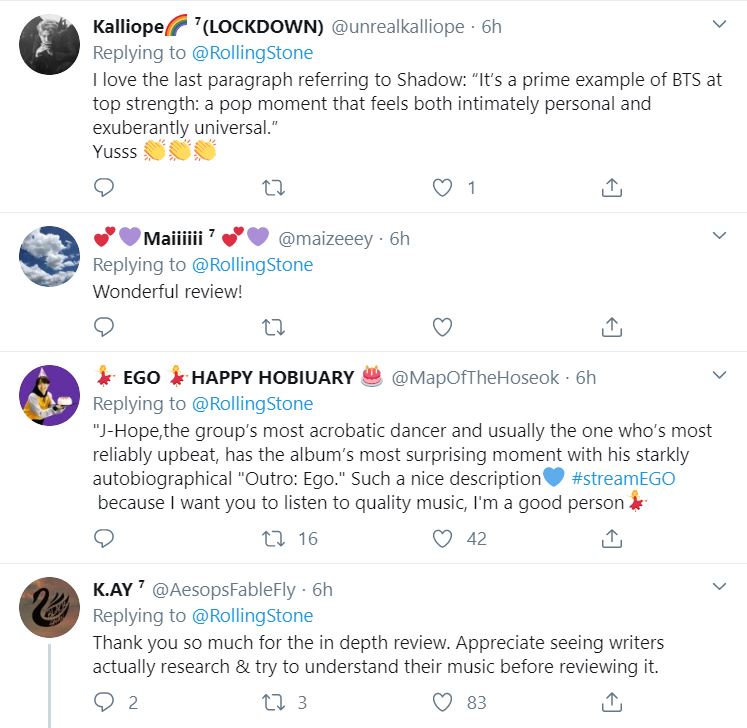Like Kalliope's tweet with one like

(x=442, y=187)
